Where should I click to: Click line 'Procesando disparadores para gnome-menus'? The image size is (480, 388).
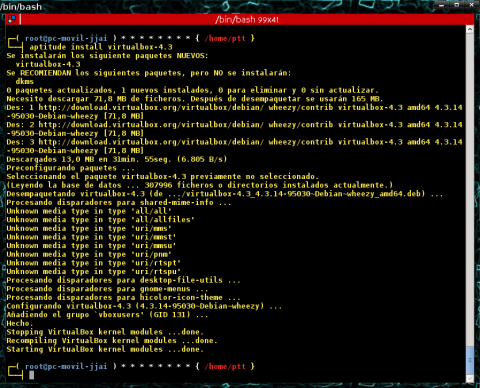point(107,289)
